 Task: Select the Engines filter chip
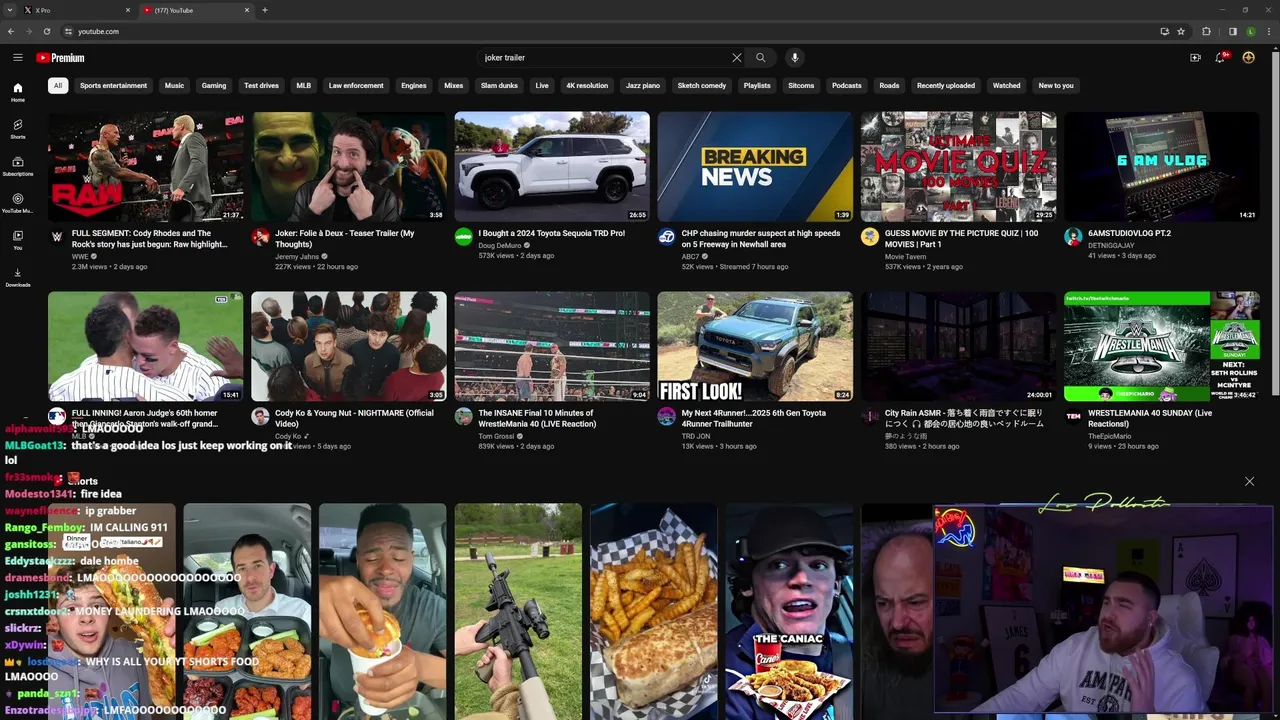point(414,86)
